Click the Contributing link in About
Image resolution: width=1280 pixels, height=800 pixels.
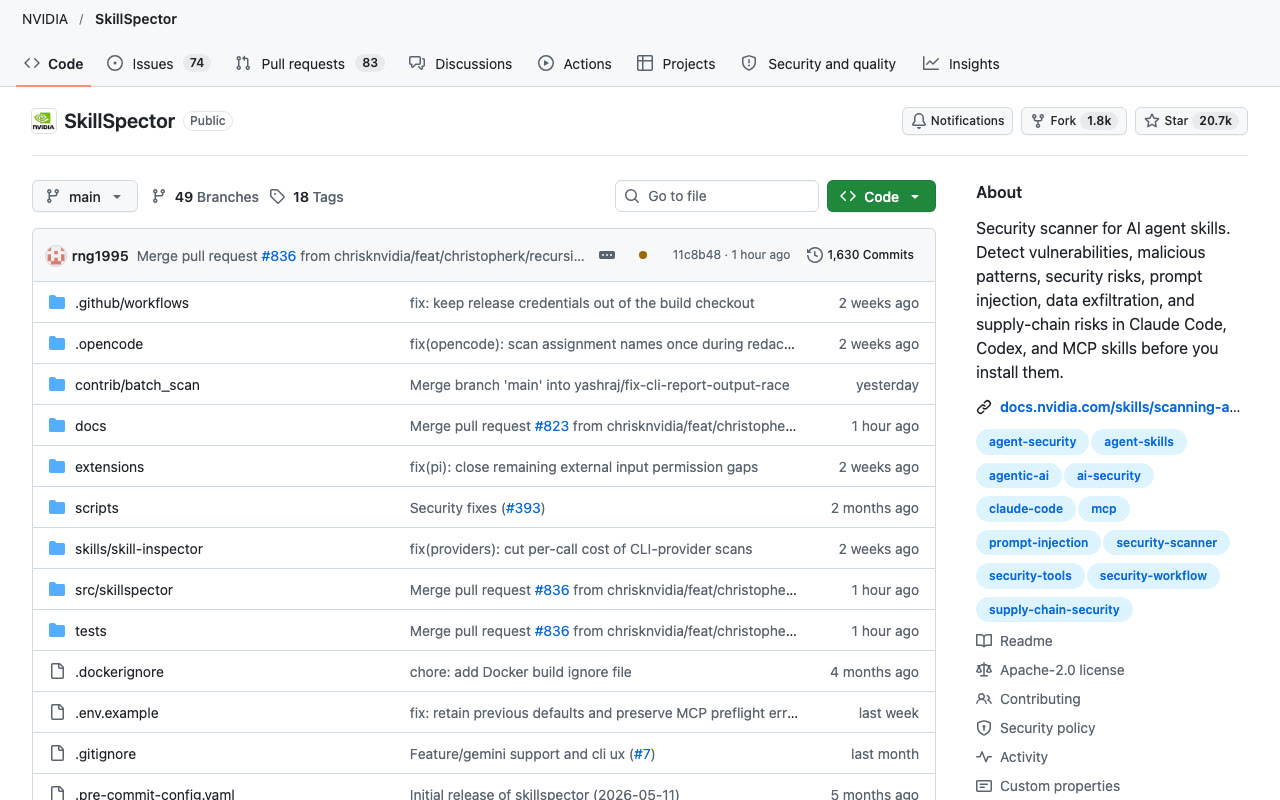(x=1040, y=699)
